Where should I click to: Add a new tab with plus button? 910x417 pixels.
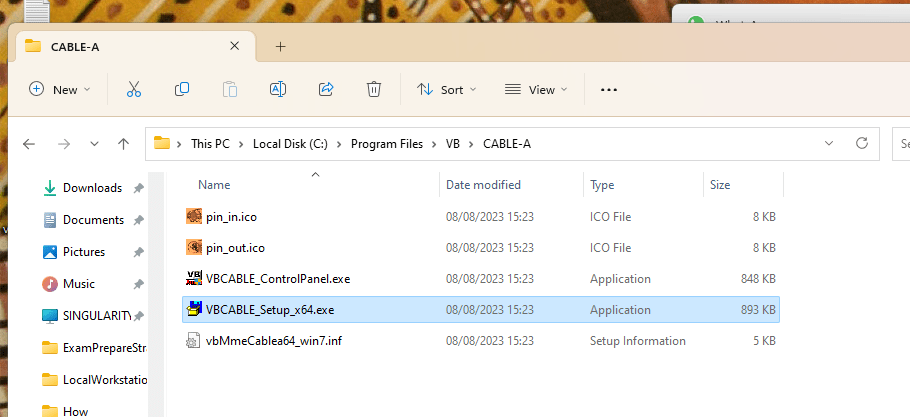(x=280, y=46)
